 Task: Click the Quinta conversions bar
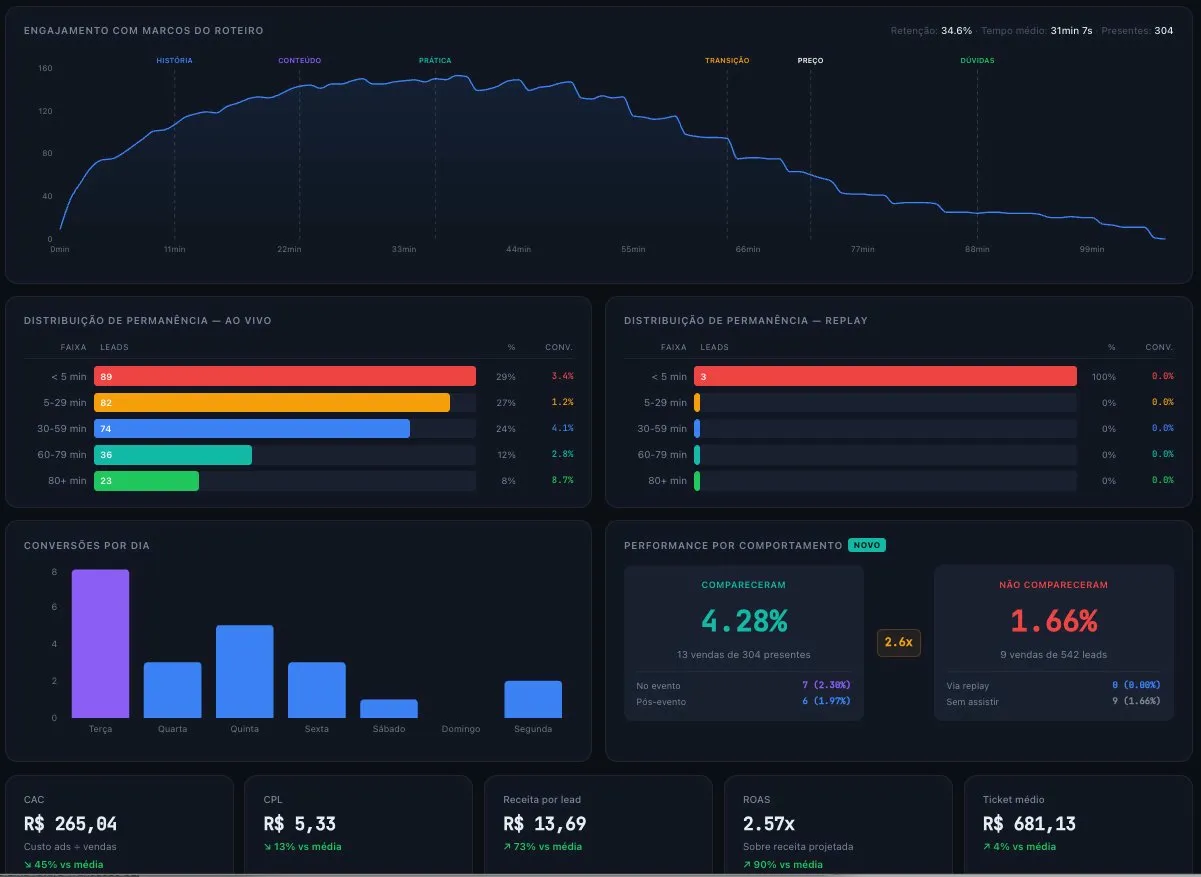tap(244, 671)
